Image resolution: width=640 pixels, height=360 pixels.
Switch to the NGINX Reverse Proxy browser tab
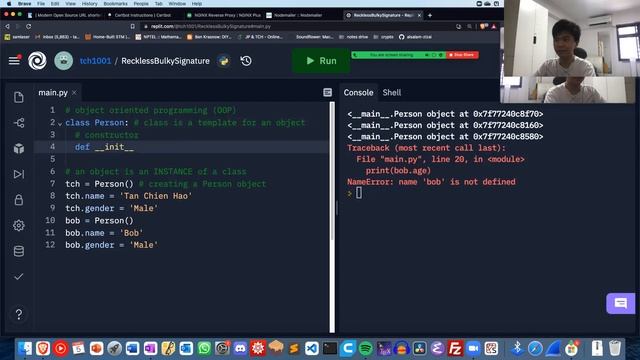(224, 15)
